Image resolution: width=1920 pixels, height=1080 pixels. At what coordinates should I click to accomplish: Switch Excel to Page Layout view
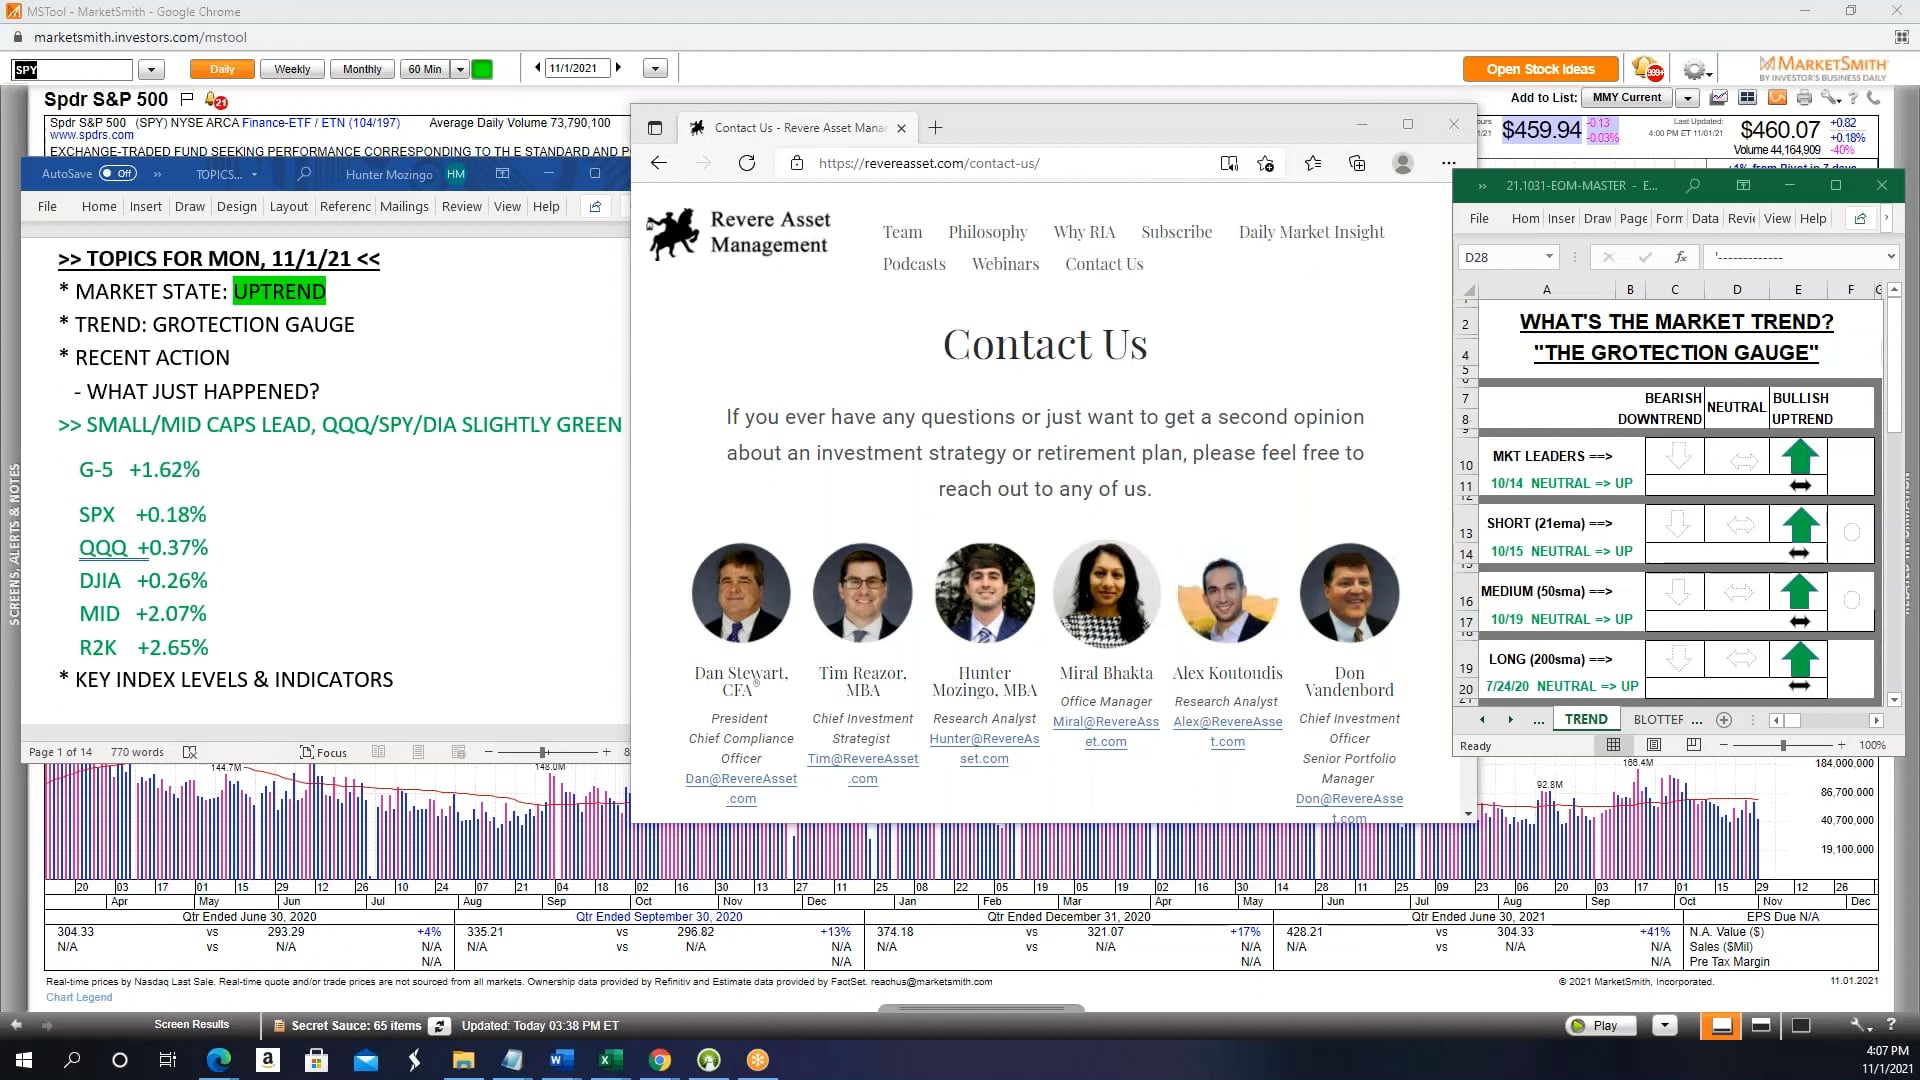pos(1653,745)
